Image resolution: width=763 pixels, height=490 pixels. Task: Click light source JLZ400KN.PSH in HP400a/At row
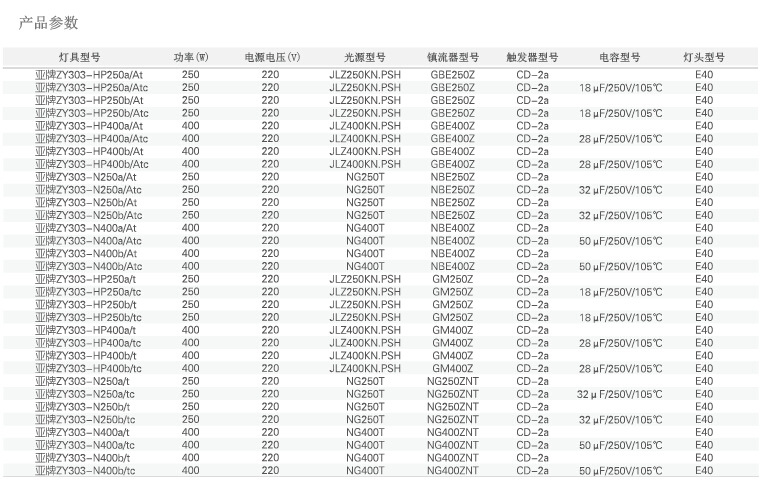pos(365,126)
